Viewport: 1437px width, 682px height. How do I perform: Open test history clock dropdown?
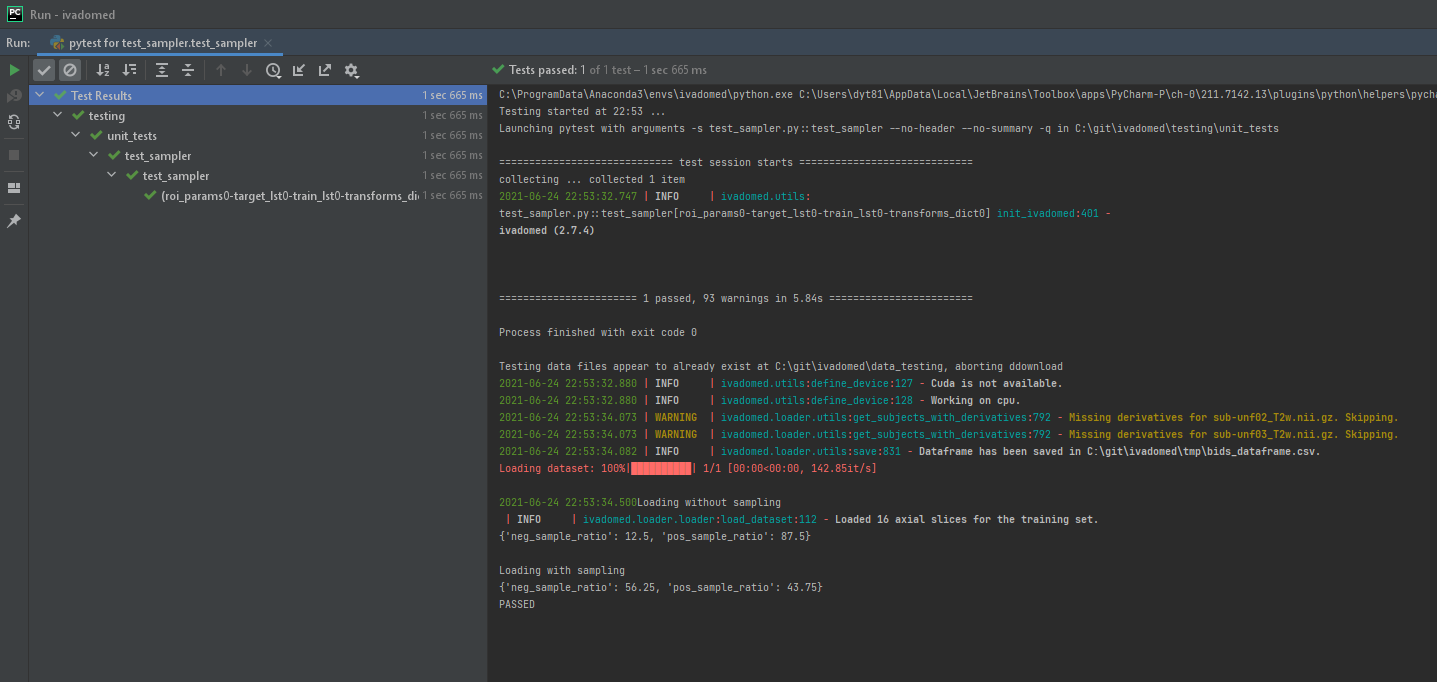(x=273, y=70)
